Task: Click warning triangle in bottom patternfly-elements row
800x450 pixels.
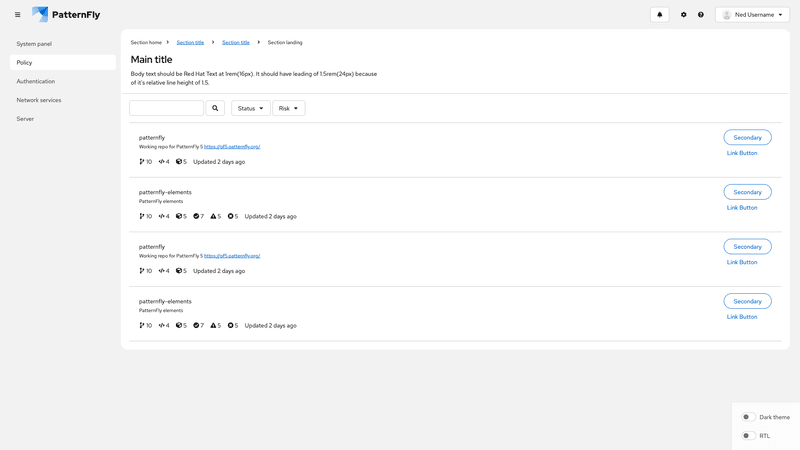Action: point(213,326)
